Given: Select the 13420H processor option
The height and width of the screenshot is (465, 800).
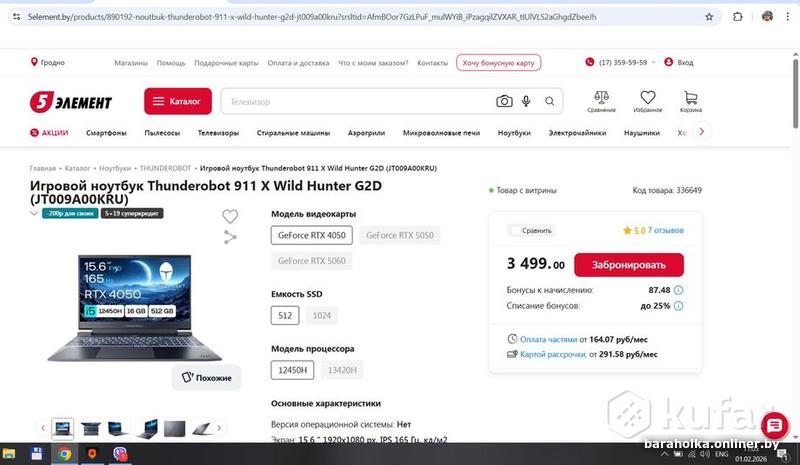Looking at the screenshot, I should (x=342, y=370).
